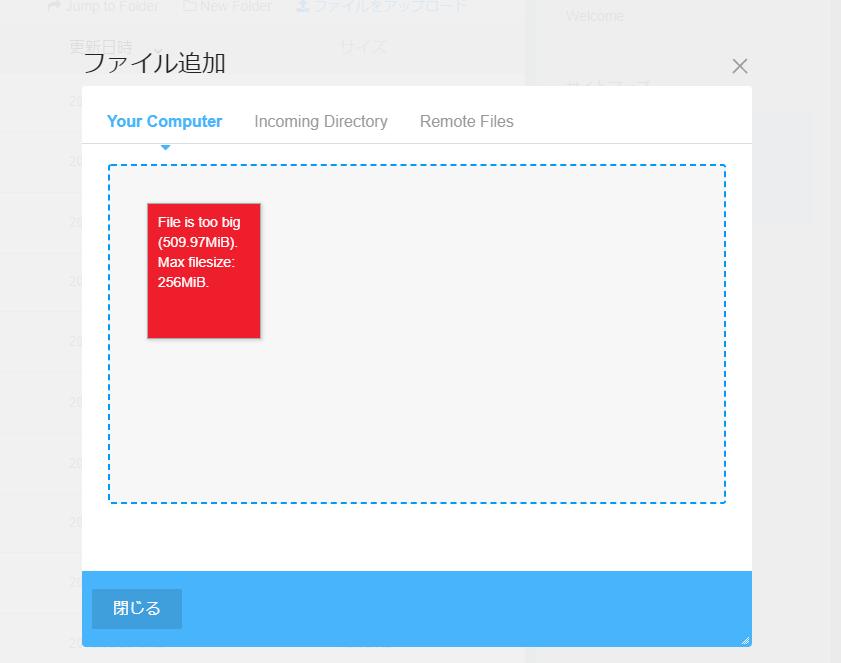Click the blue triangle under Your Computer
Image resolution: width=841 pixels, height=663 pixels.
(x=165, y=147)
